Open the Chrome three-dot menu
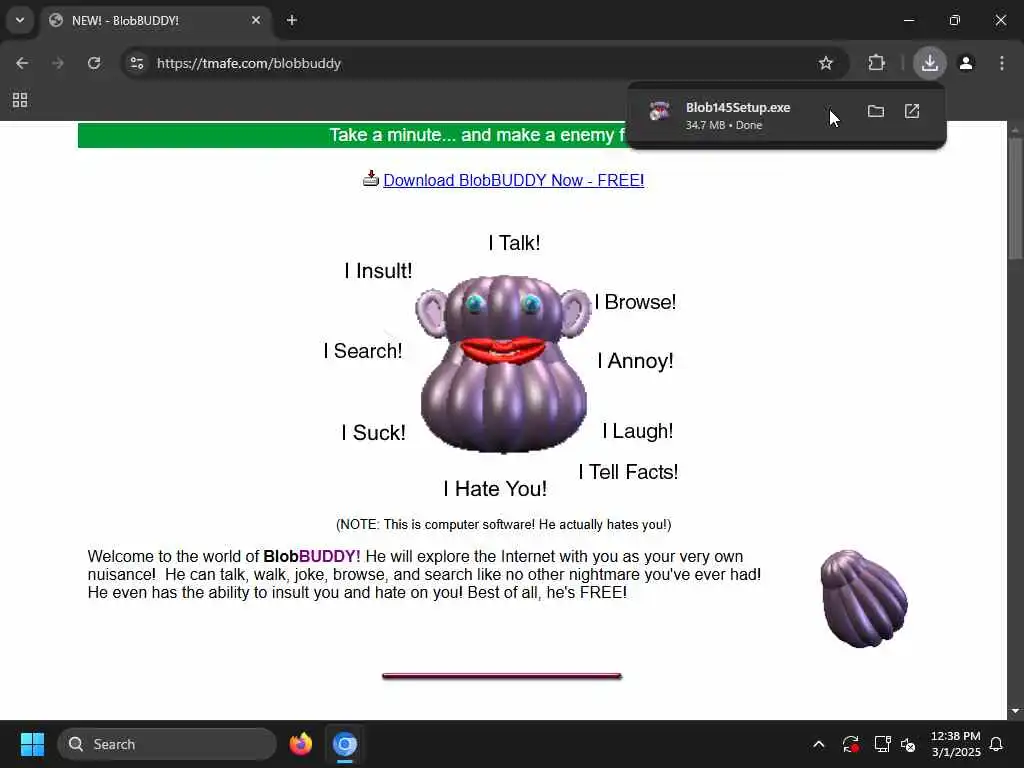 (x=1002, y=63)
